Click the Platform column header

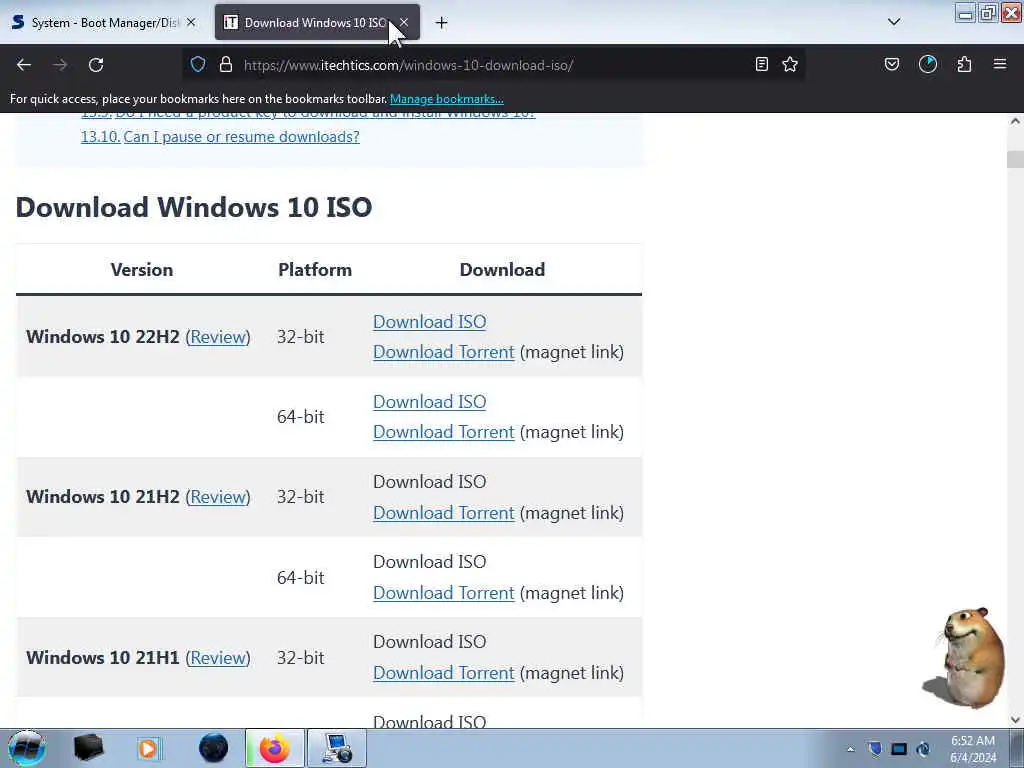tap(315, 270)
